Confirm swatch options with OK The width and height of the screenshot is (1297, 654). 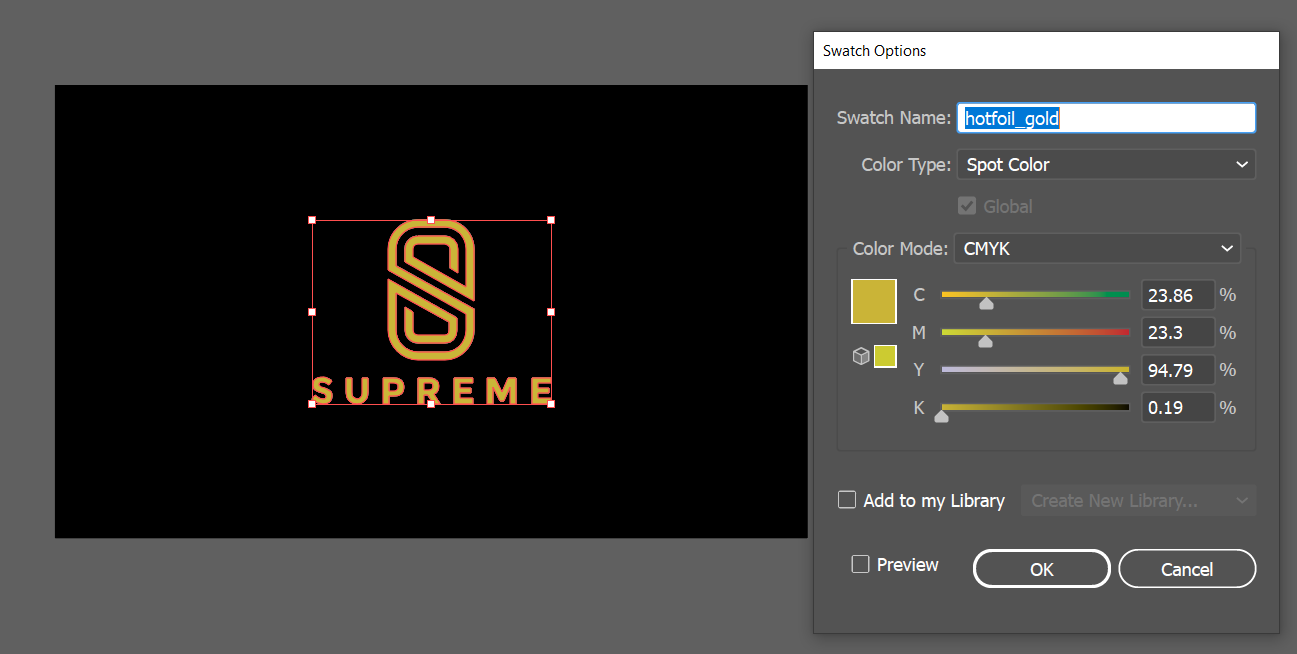[x=1042, y=569]
